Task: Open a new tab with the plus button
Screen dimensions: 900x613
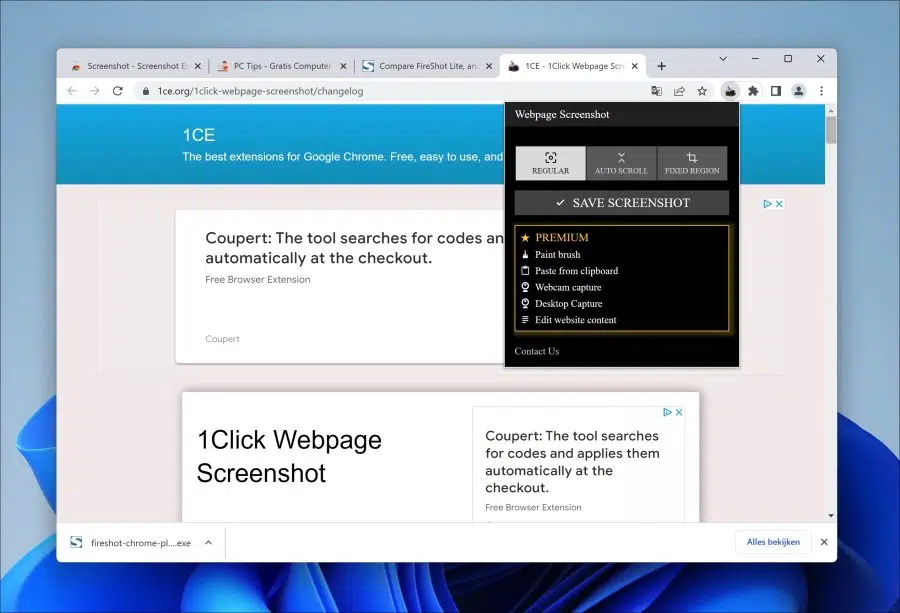Action: 662,66
